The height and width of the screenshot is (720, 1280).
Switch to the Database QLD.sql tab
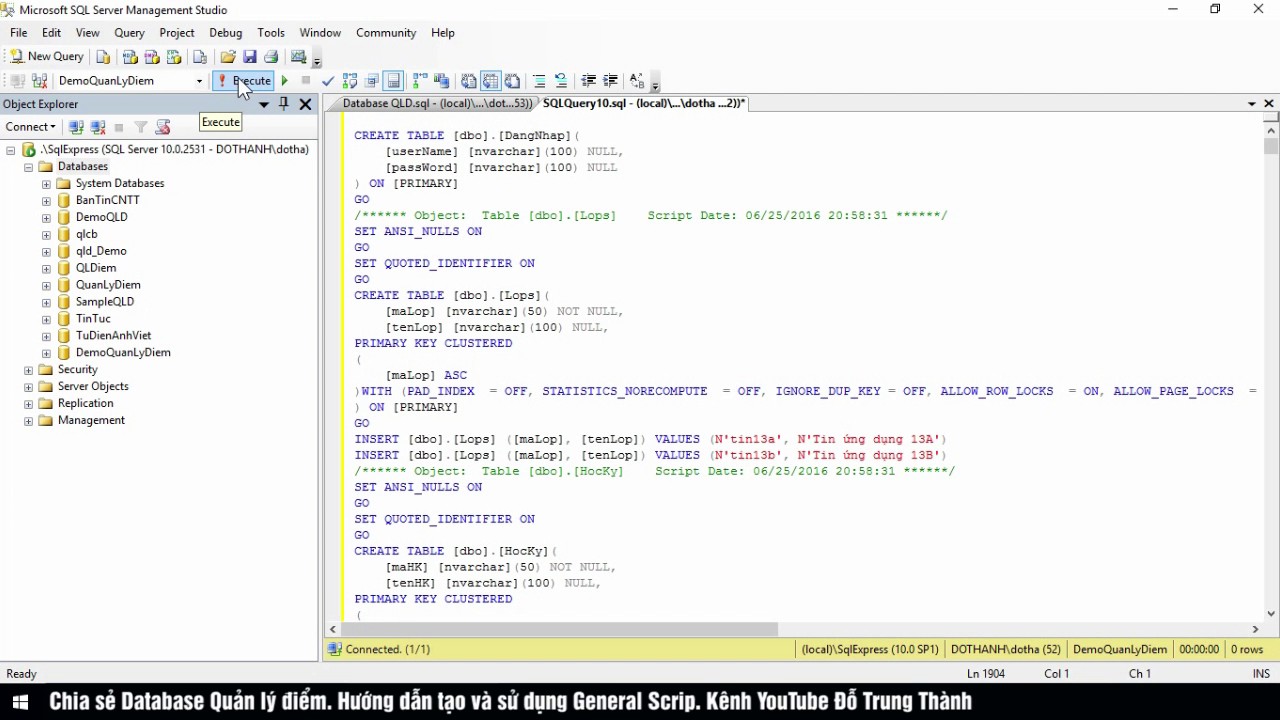click(x=436, y=103)
